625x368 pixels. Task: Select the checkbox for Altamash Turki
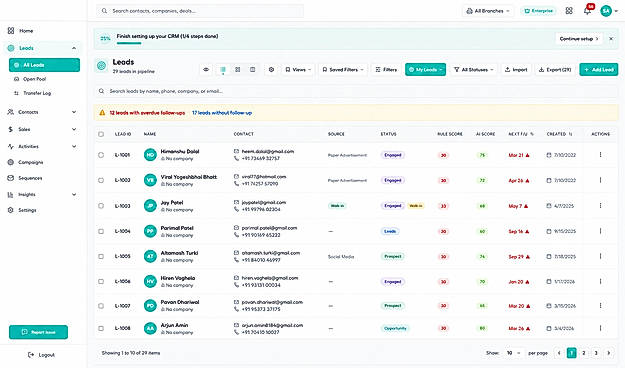[x=101, y=256]
